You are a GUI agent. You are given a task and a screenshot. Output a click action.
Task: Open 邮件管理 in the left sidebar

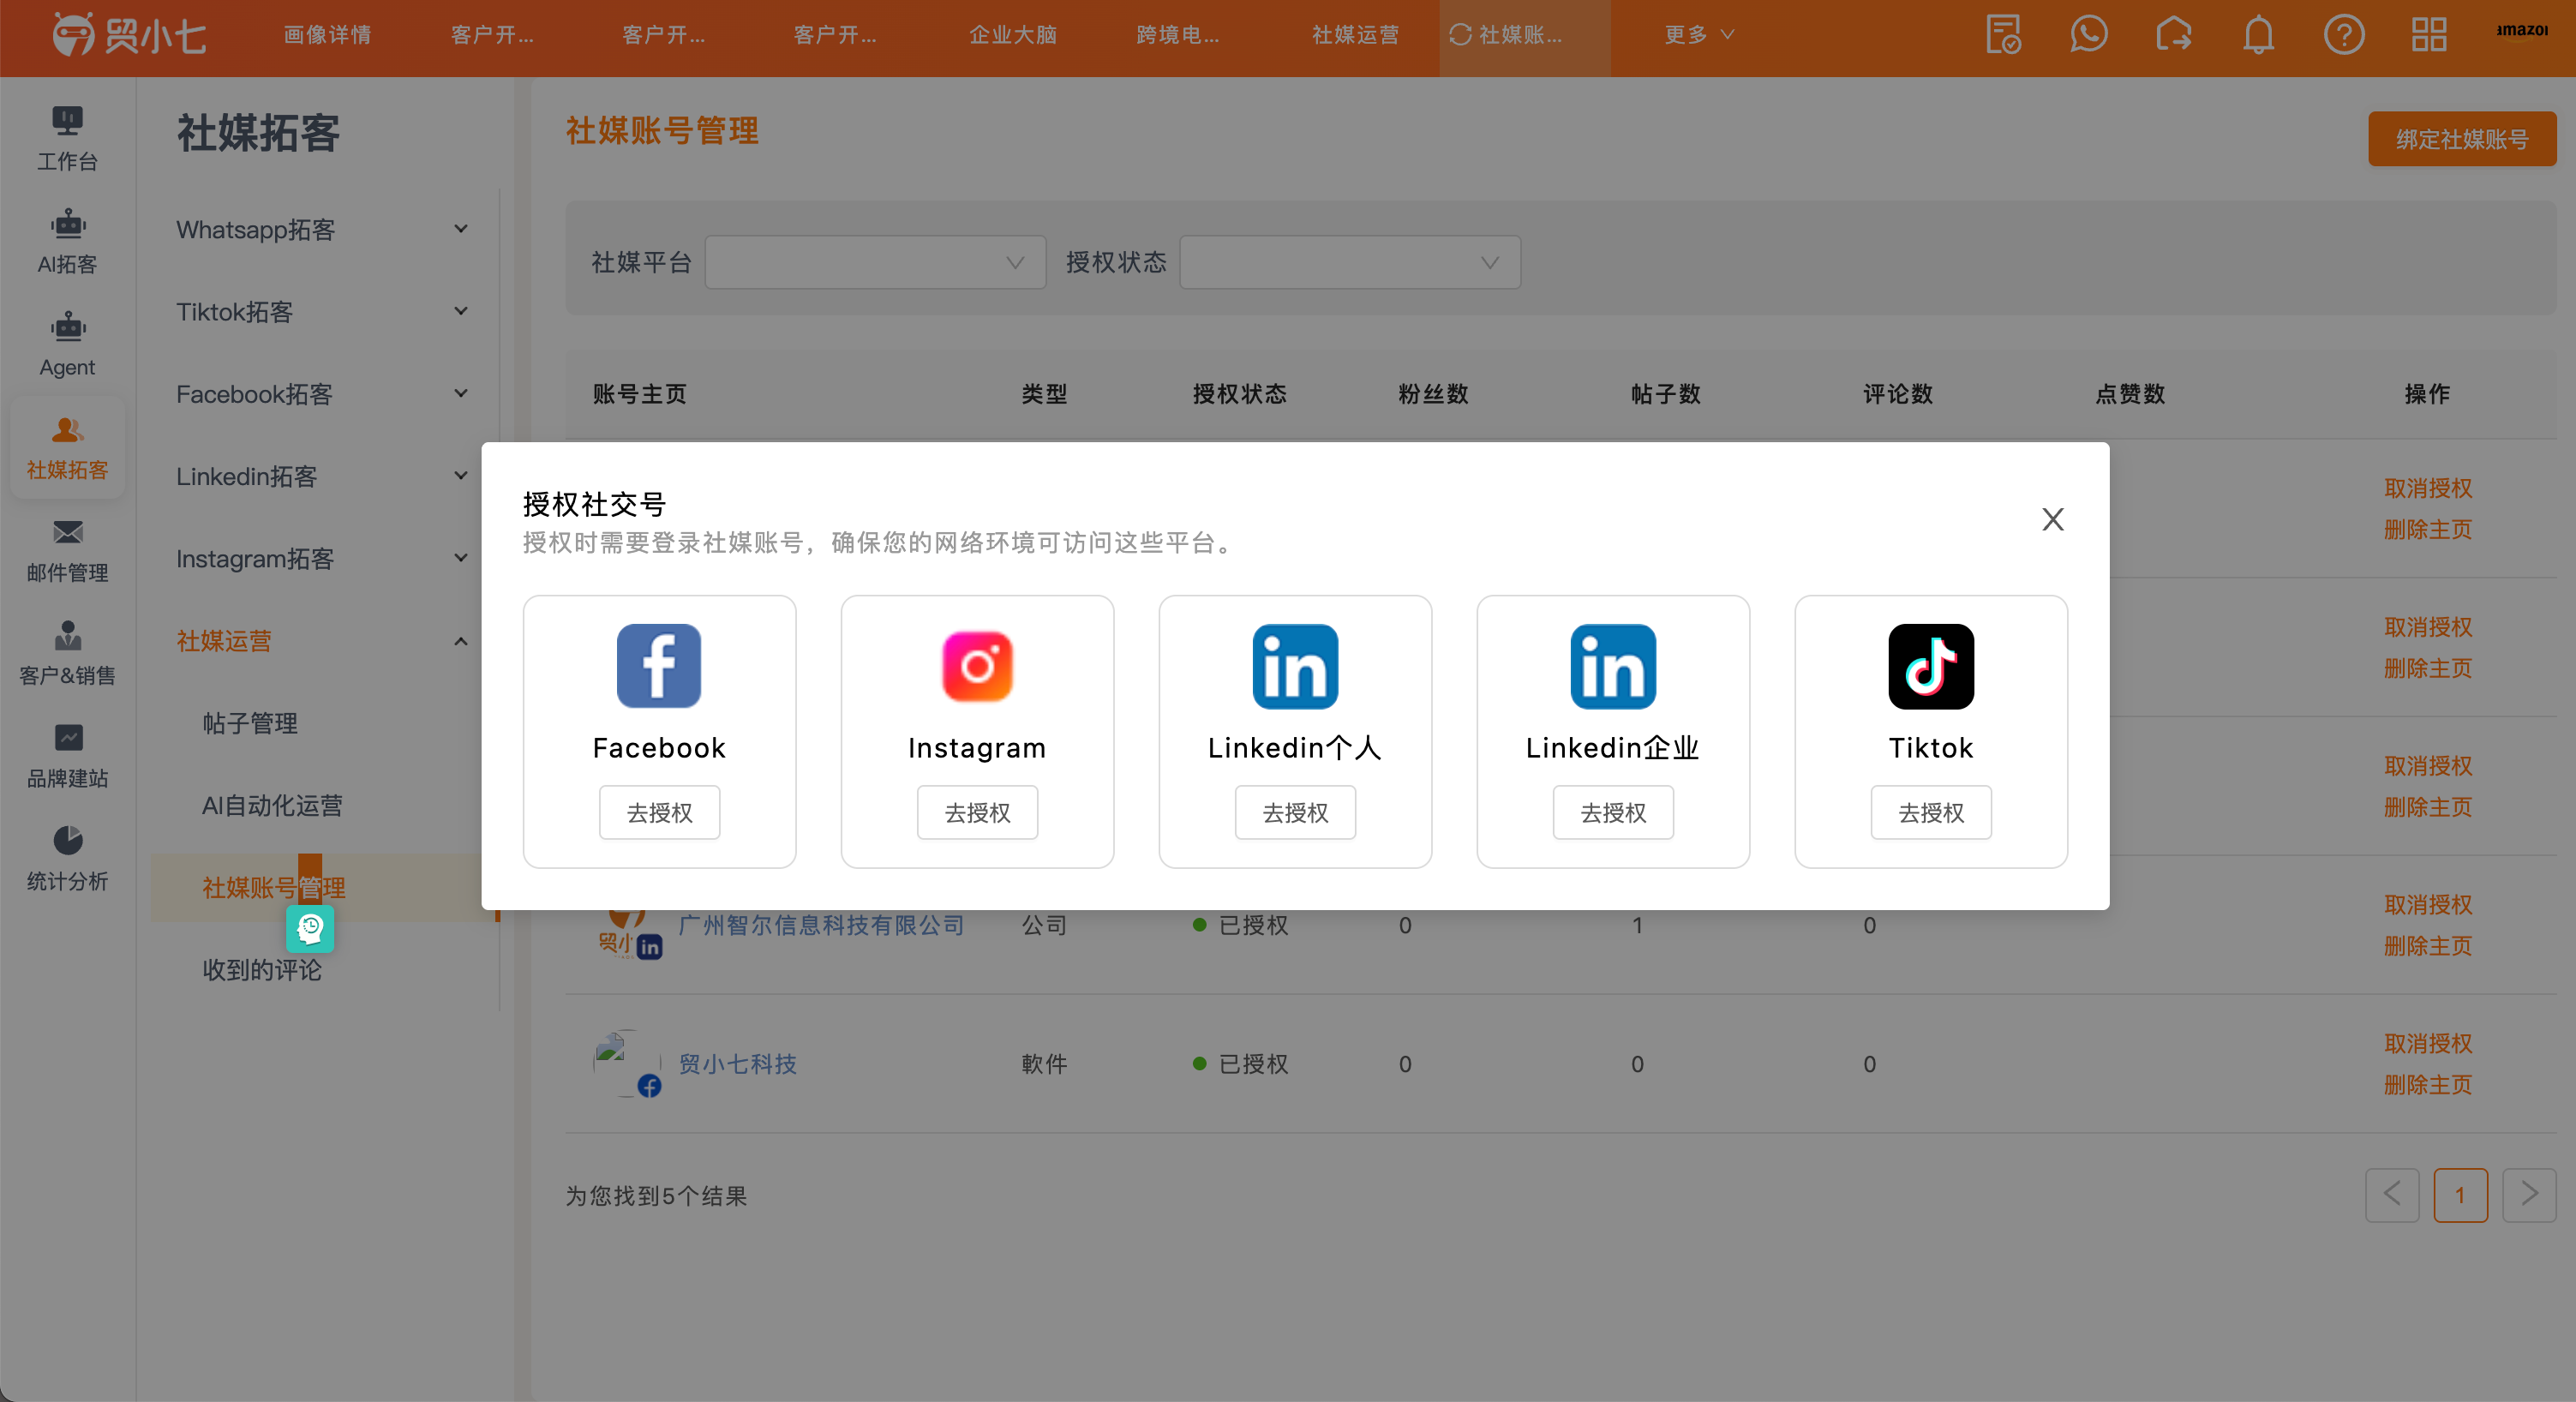[x=67, y=550]
